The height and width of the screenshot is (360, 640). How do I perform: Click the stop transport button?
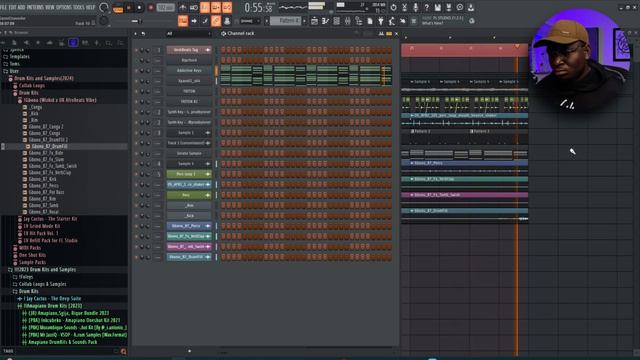point(139,7)
